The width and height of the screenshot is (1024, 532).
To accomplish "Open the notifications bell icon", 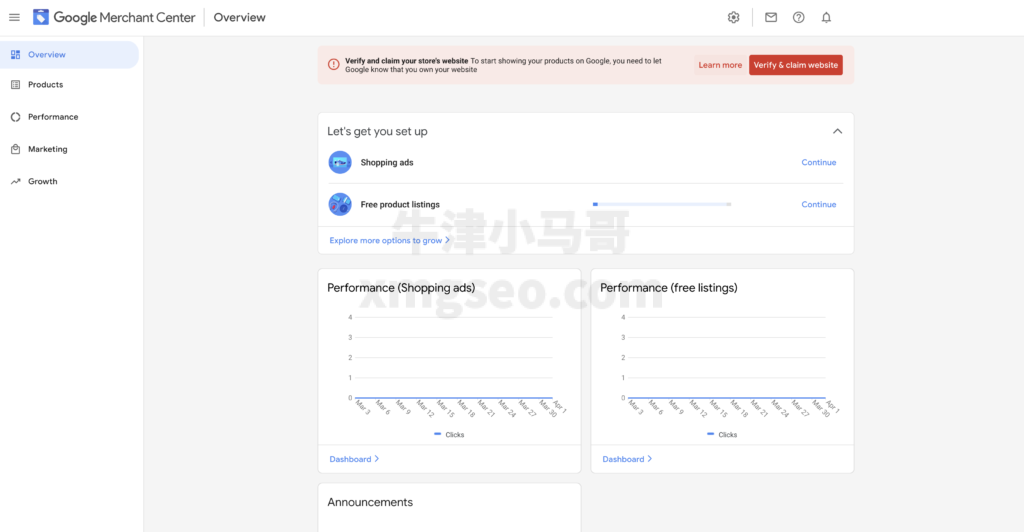I will pos(826,18).
